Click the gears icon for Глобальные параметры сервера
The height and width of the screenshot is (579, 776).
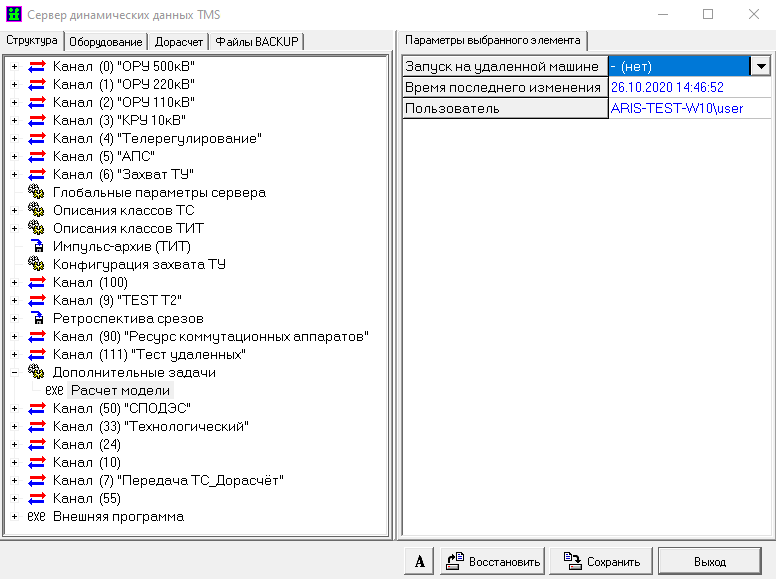37,192
